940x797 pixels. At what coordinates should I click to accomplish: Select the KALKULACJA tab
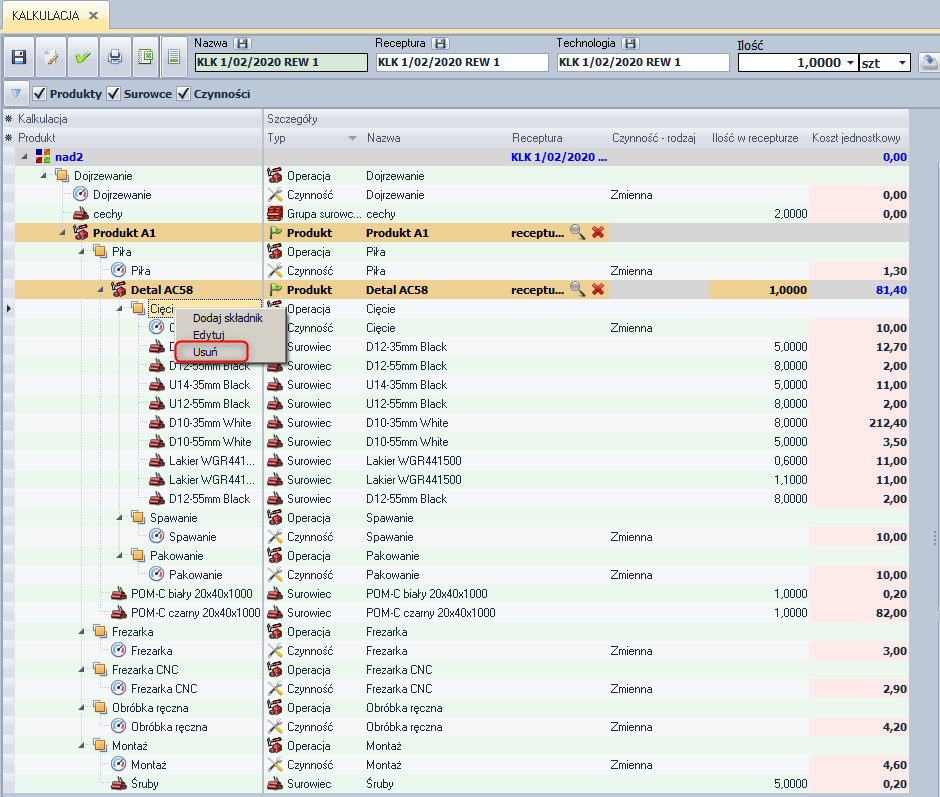[46, 16]
